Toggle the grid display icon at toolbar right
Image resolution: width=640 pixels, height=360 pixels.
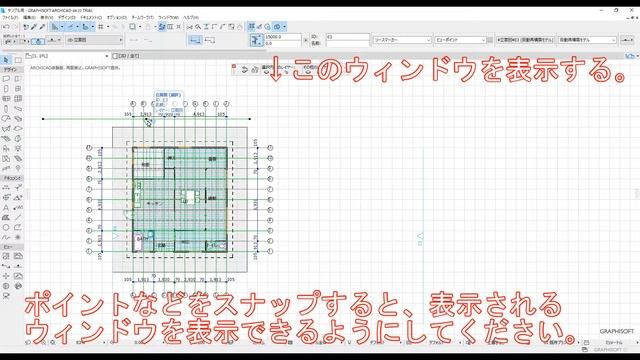[251, 27]
